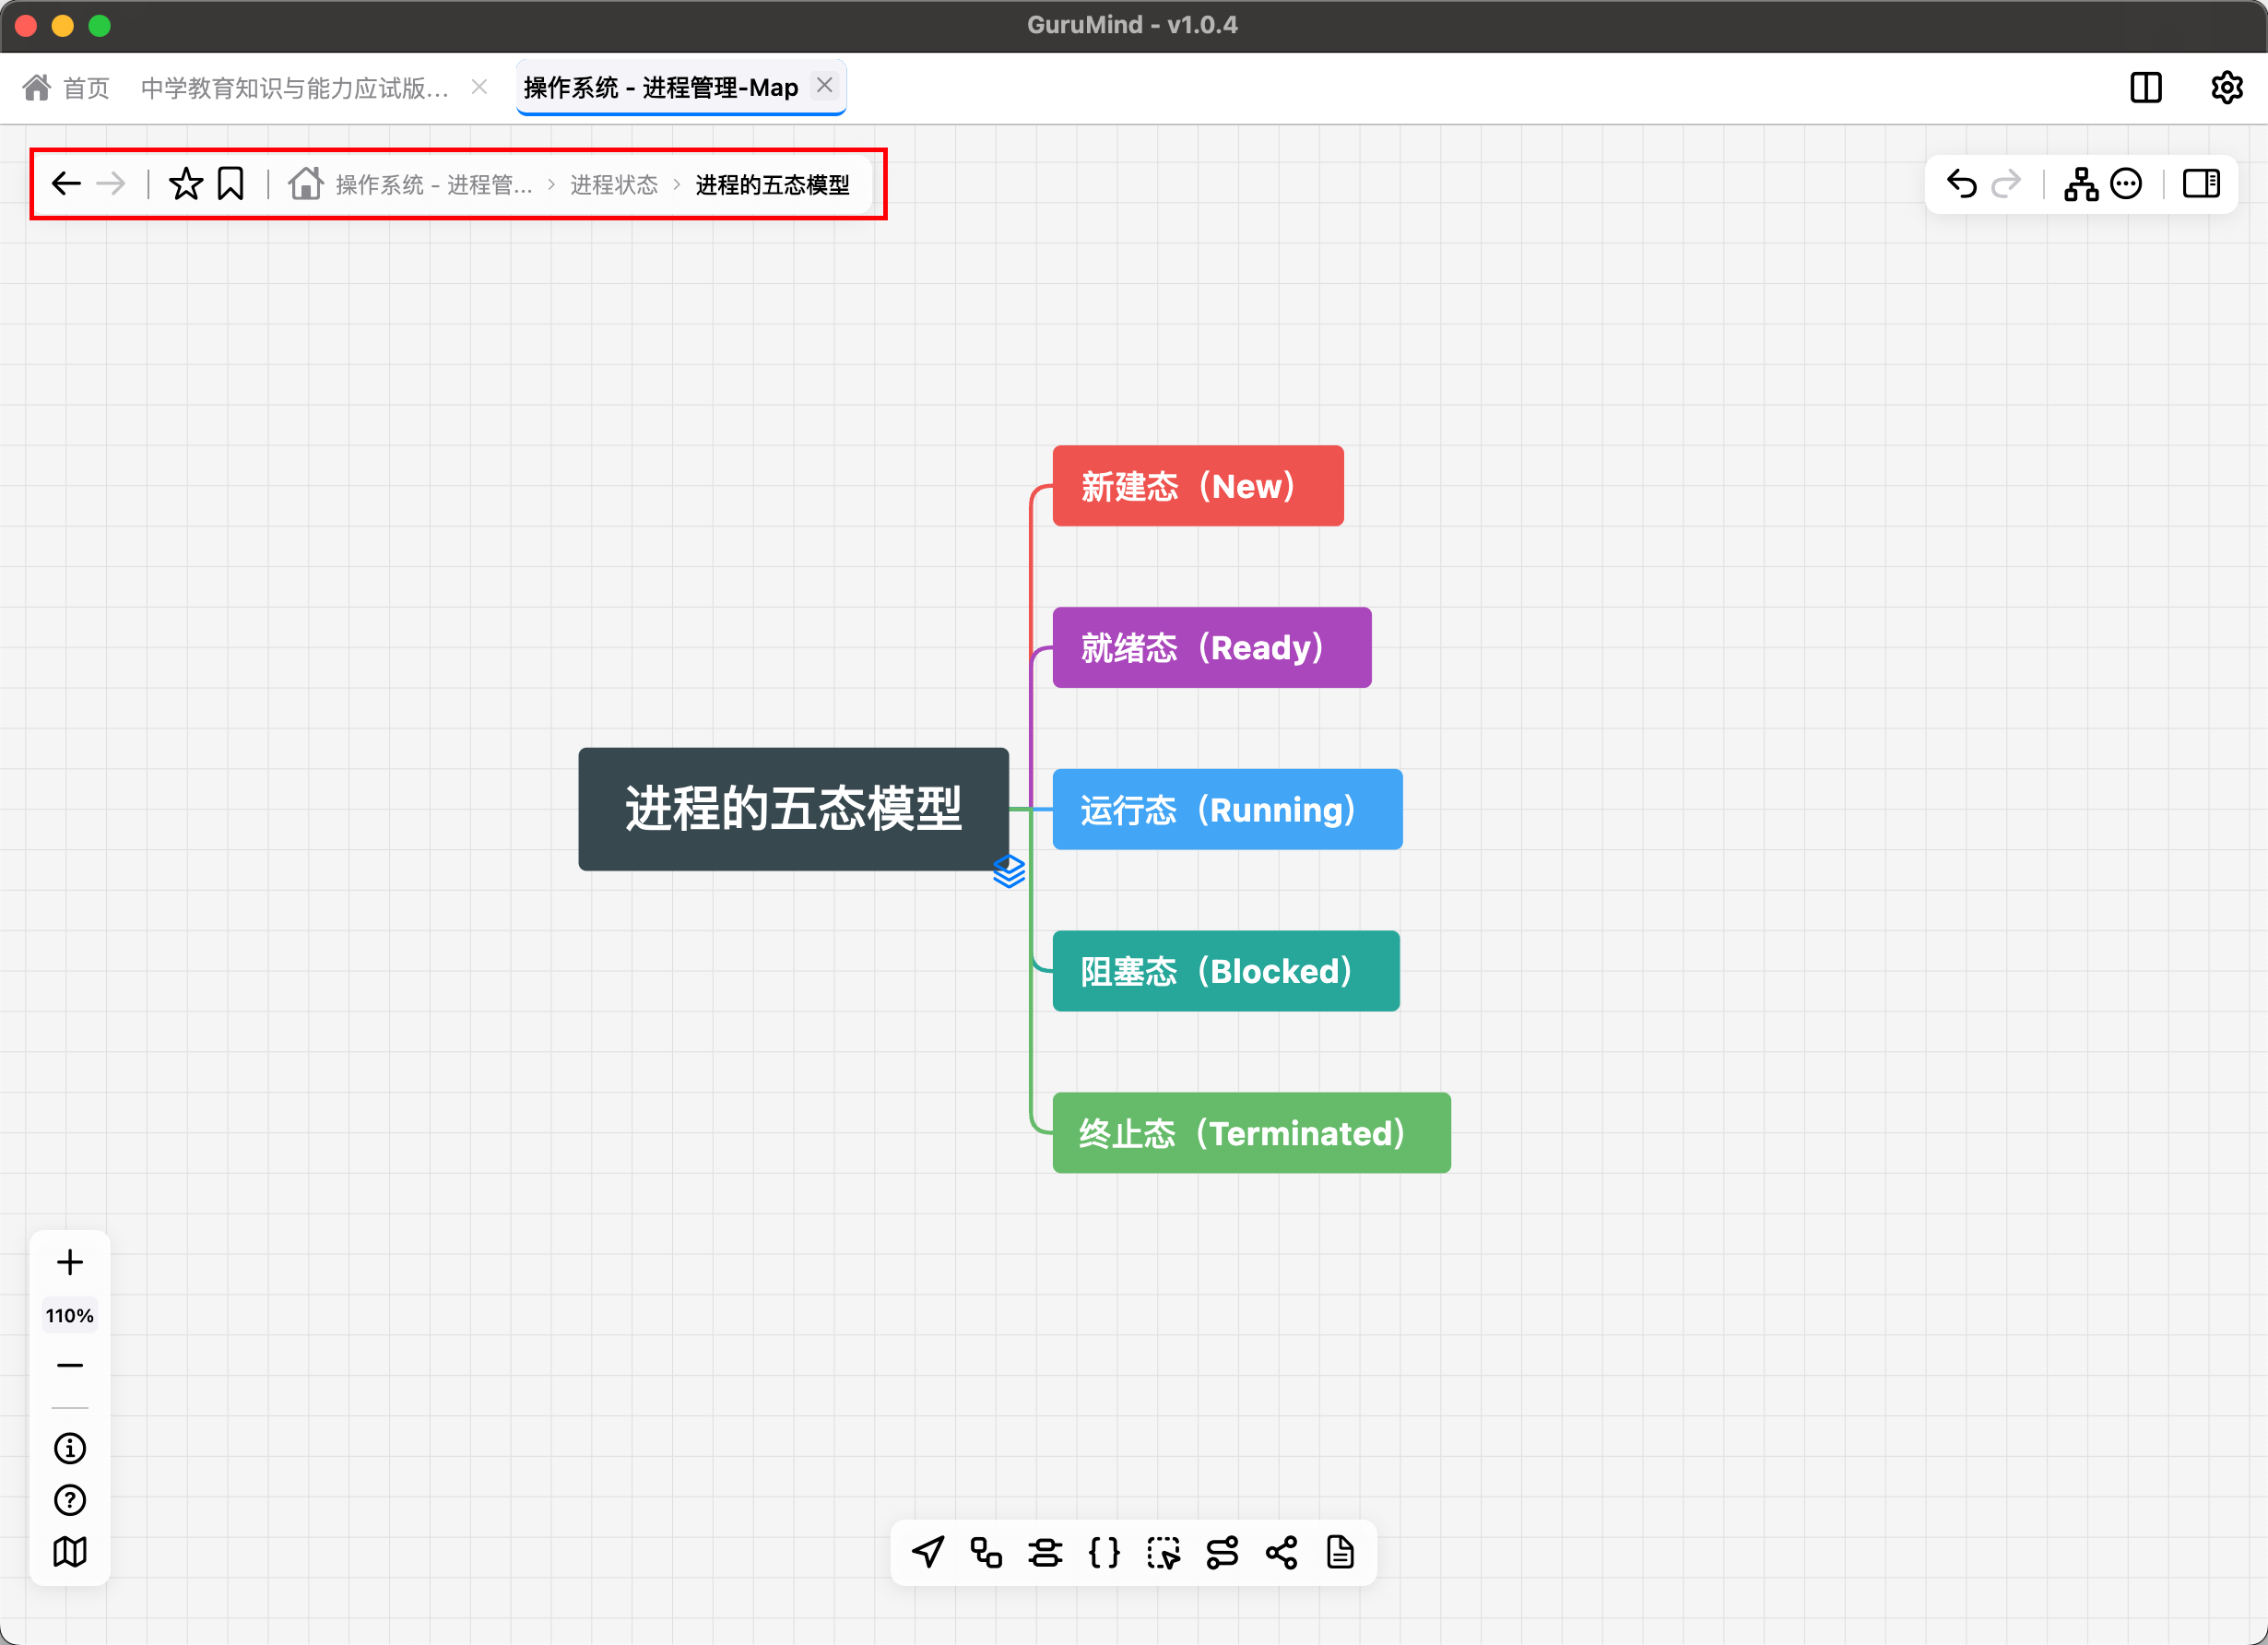Click the star favorite icon

coord(186,184)
